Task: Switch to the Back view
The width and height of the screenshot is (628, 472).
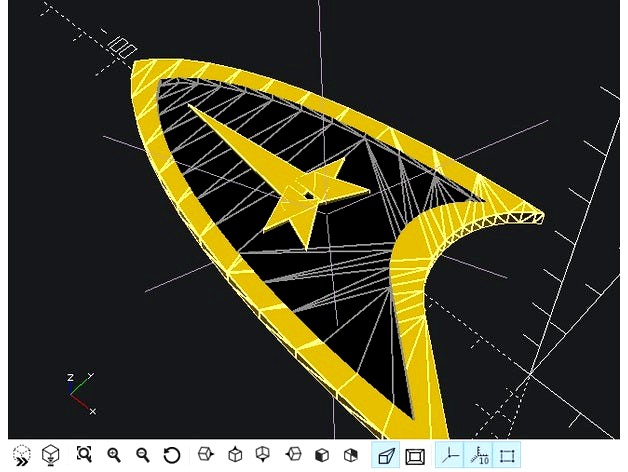Action: (351, 455)
